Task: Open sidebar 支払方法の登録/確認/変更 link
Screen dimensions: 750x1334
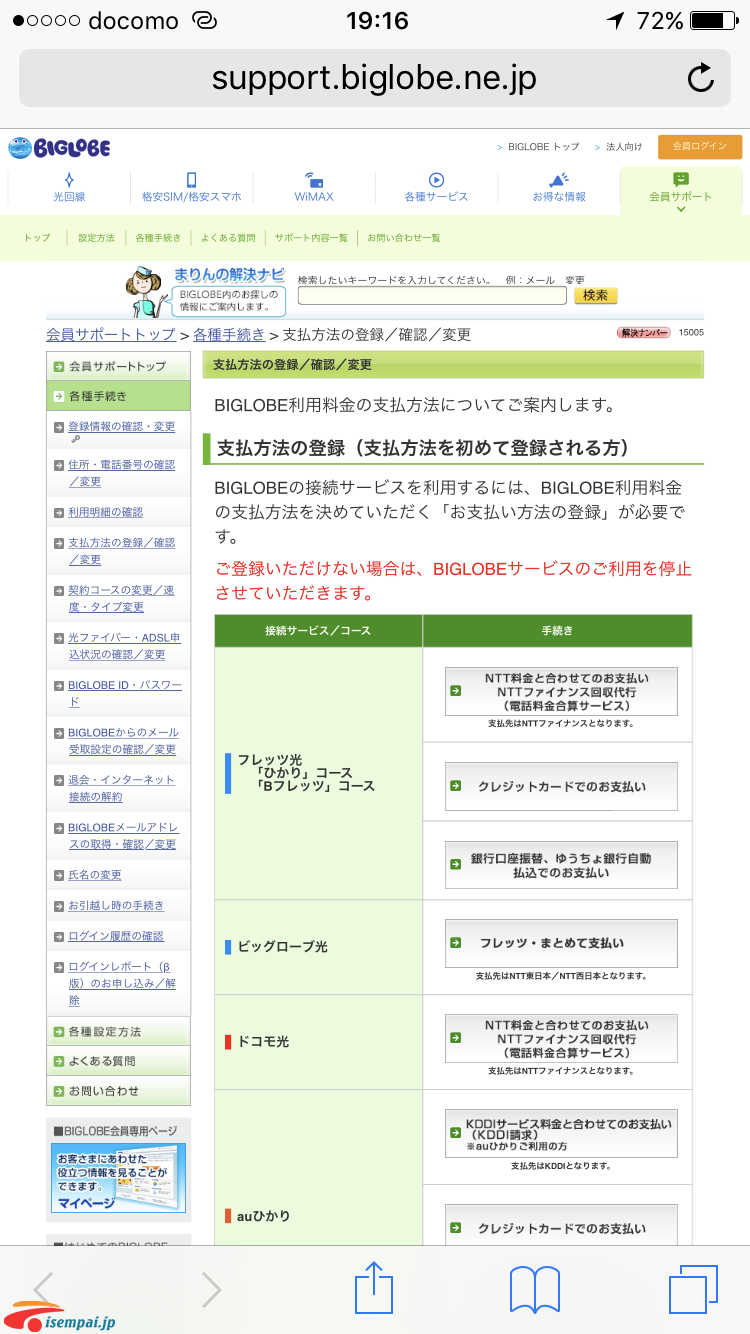Action: pos(121,551)
